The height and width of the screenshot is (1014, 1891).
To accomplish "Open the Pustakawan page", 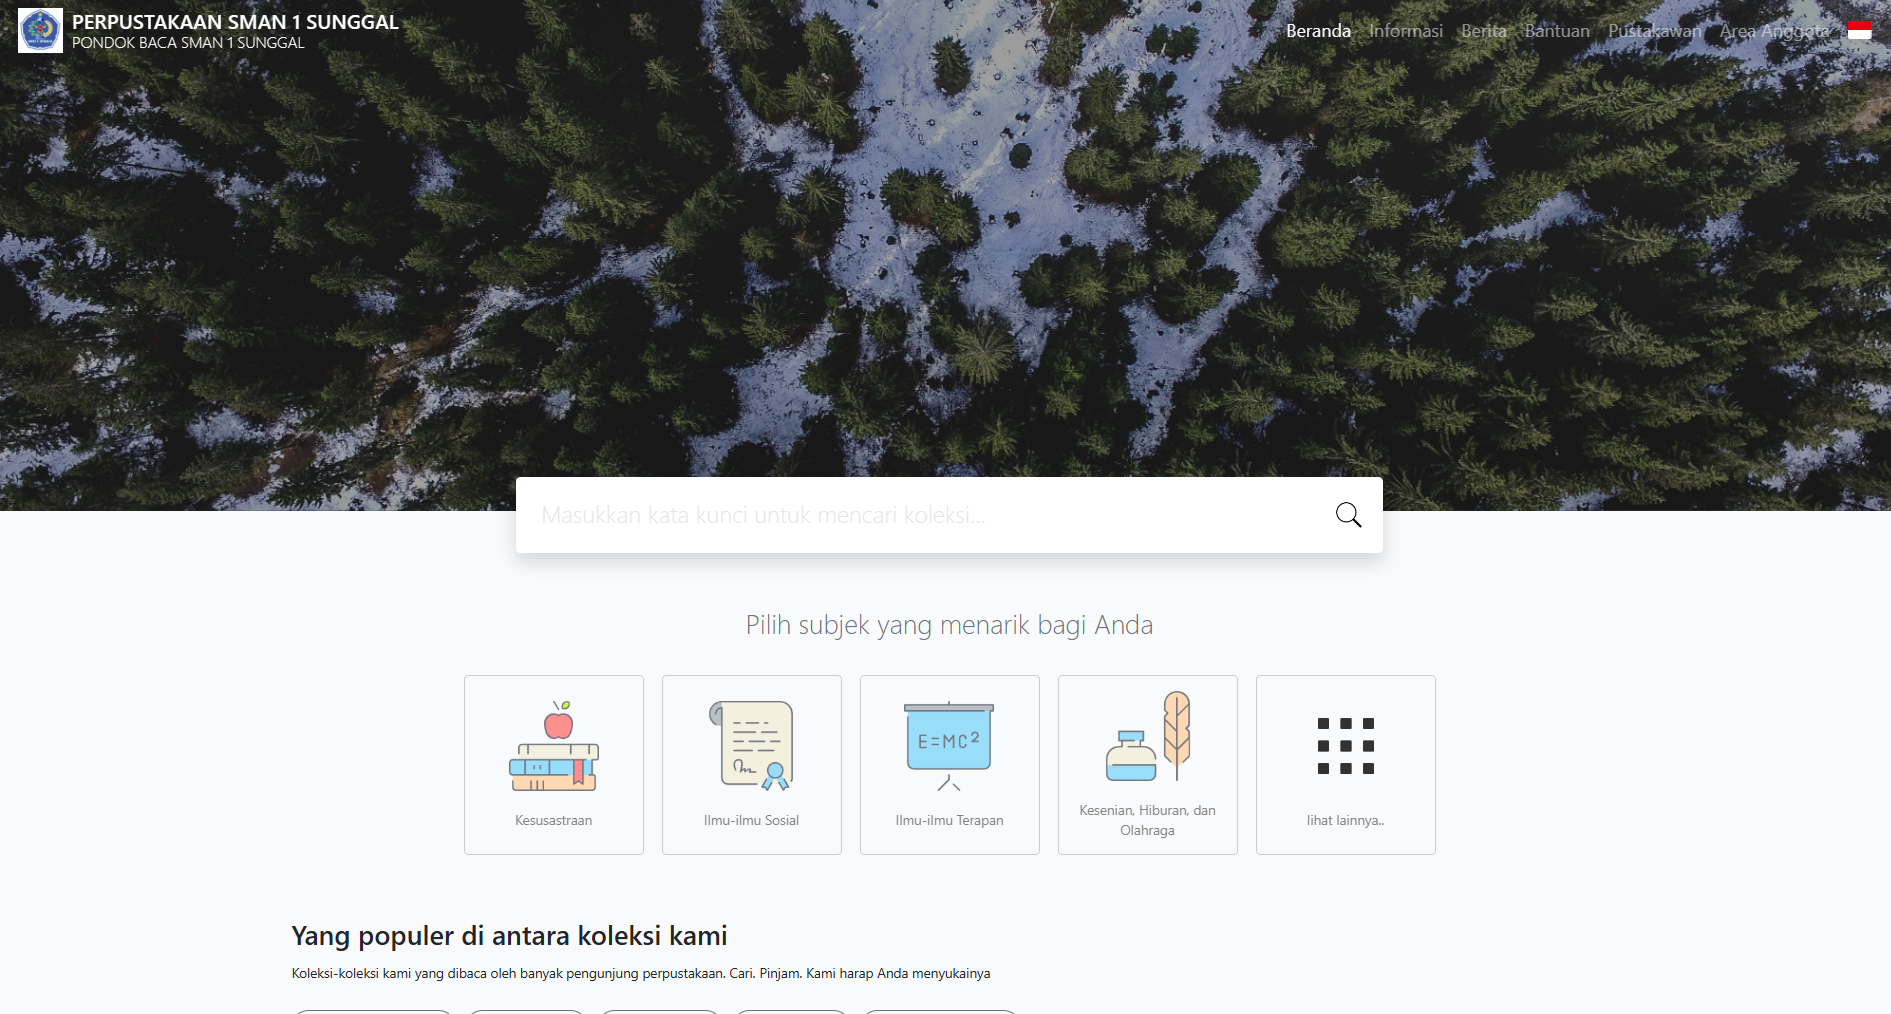I will [x=1654, y=31].
